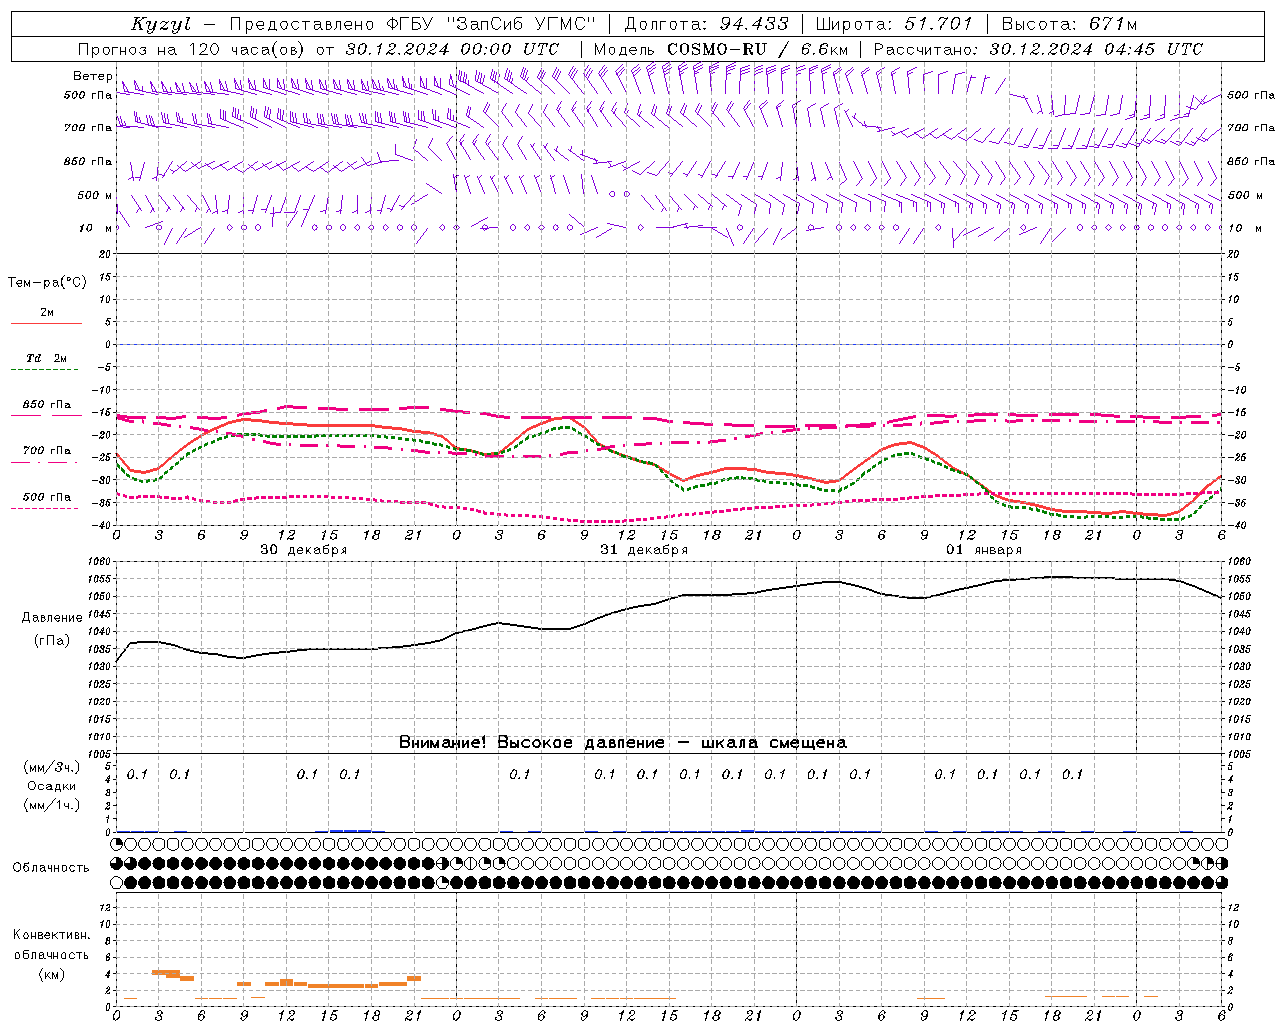Click the 01 января date label
The width and height of the screenshot is (1280, 1024).
click(984, 550)
